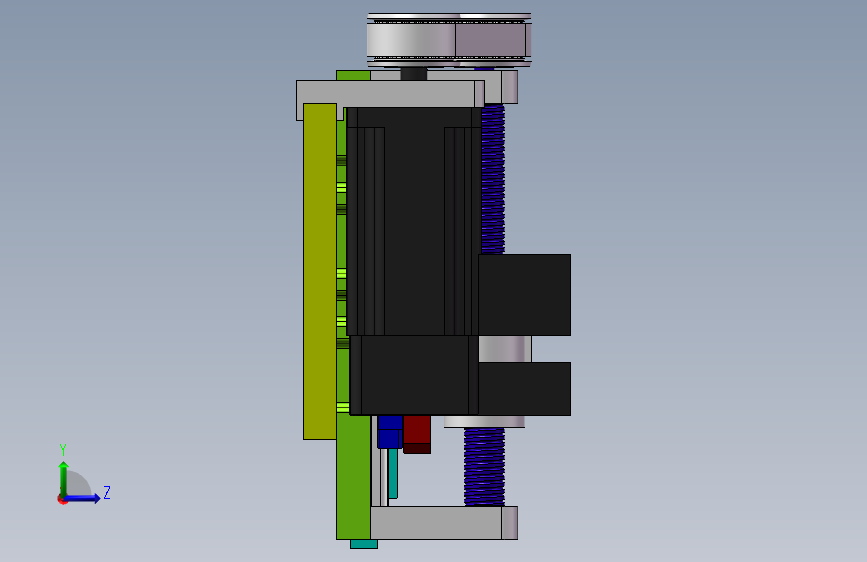Select the gray top mounting bracket
The height and width of the screenshot is (562, 867).
coord(390,93)
